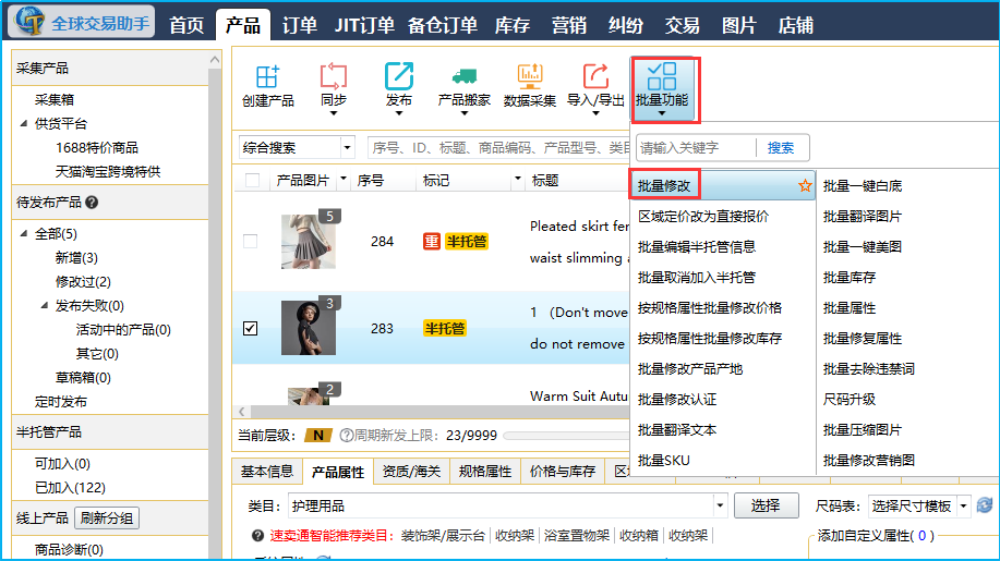Click the 全球交易助手 logo

(x=84, y=22)
